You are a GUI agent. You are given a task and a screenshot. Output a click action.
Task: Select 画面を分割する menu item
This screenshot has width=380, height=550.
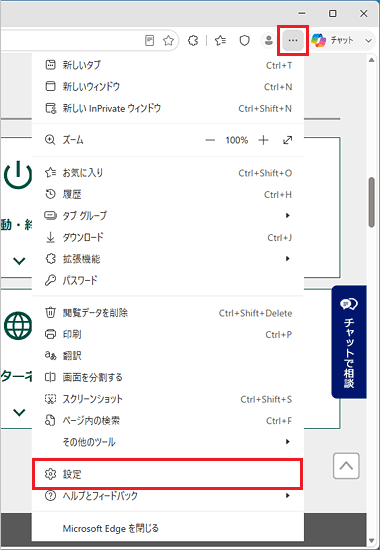168,377
